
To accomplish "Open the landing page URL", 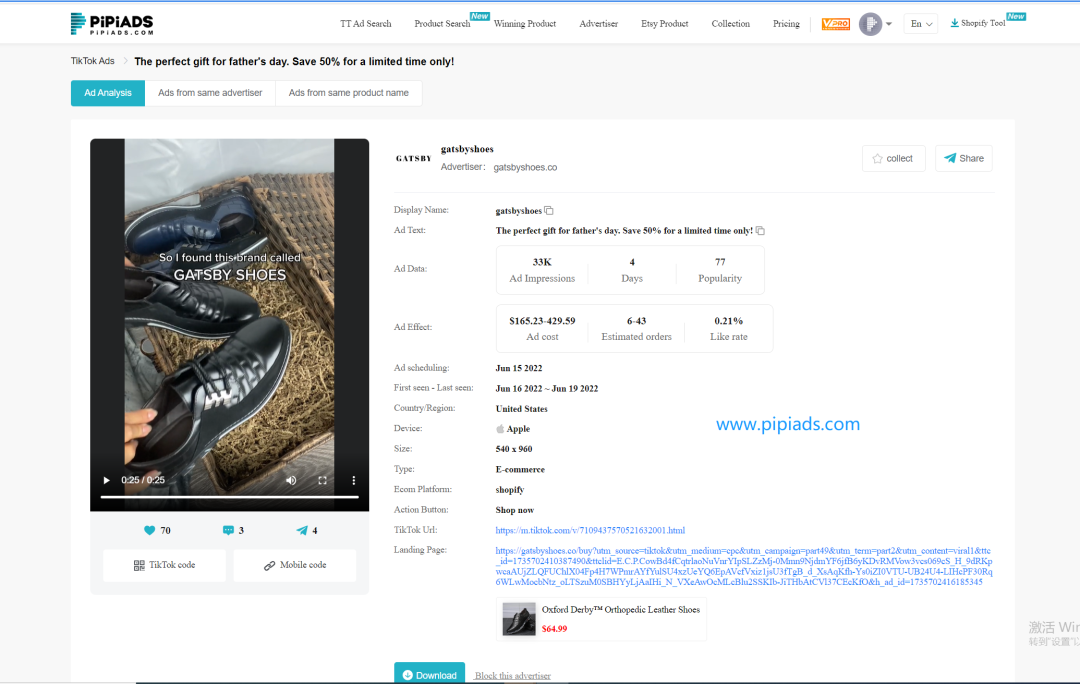I will (x=744, y=566).
